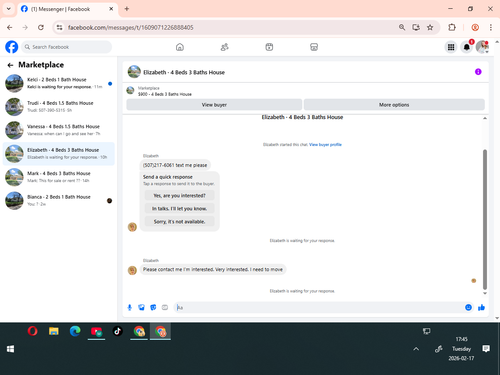Open the Windows Start menu
The height and width of the screenshot is (375, 500).
[x=10, y=349]
